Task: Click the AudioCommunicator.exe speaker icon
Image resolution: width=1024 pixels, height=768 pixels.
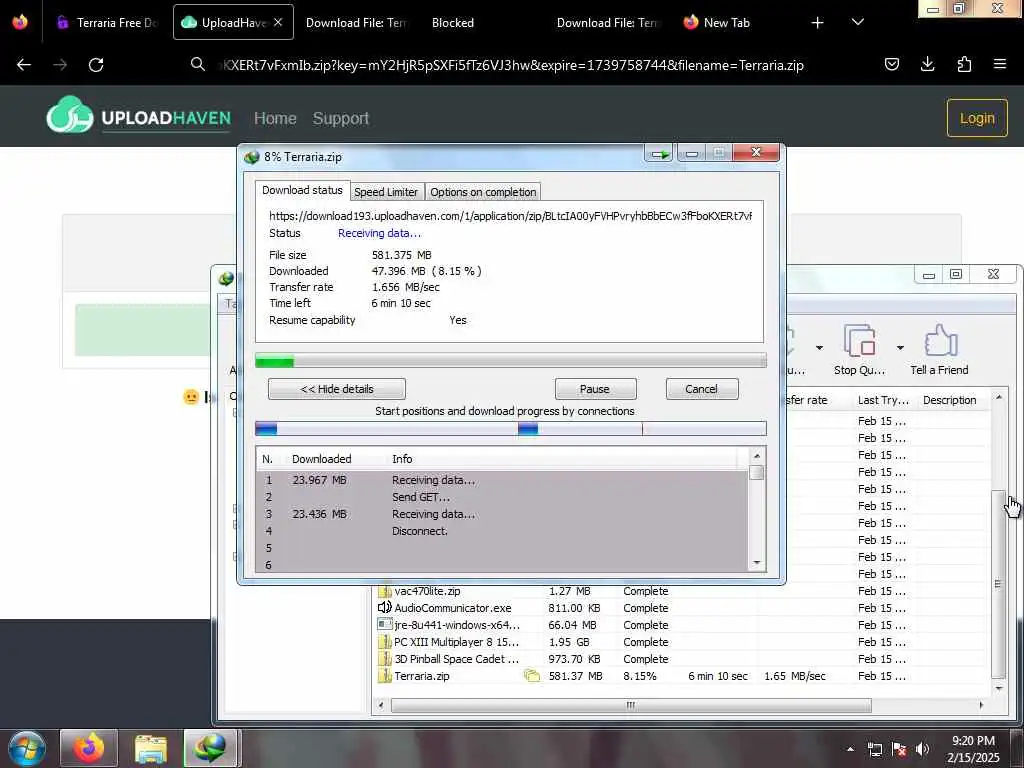Action: [x=385, y=608]
